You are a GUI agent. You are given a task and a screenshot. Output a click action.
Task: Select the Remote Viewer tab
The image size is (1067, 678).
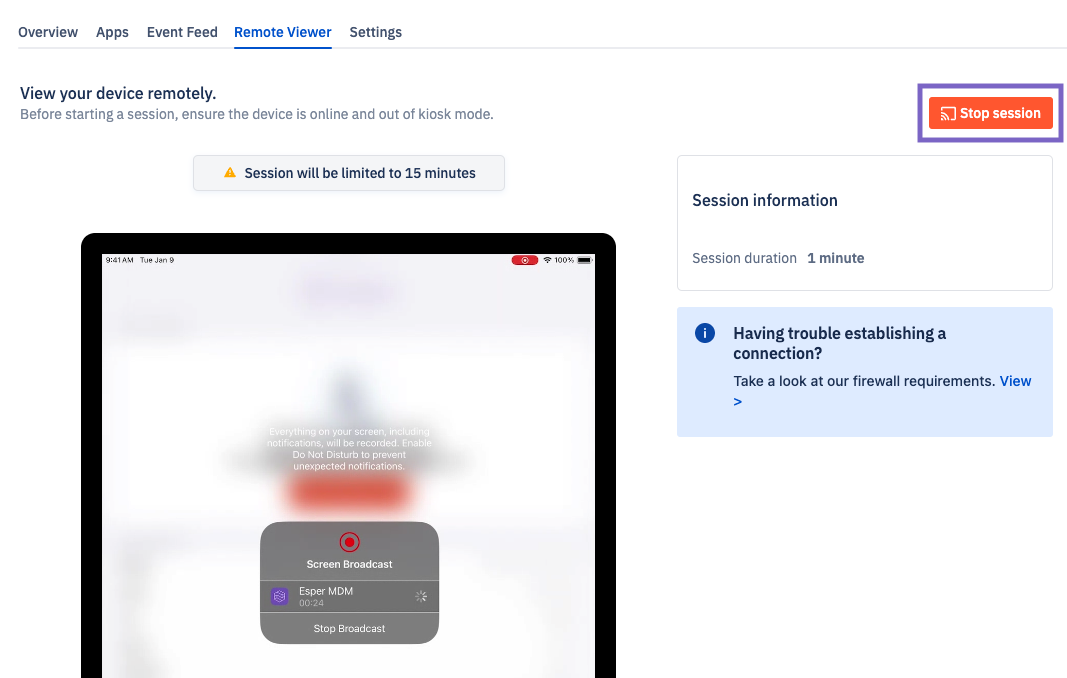[283, 32]
